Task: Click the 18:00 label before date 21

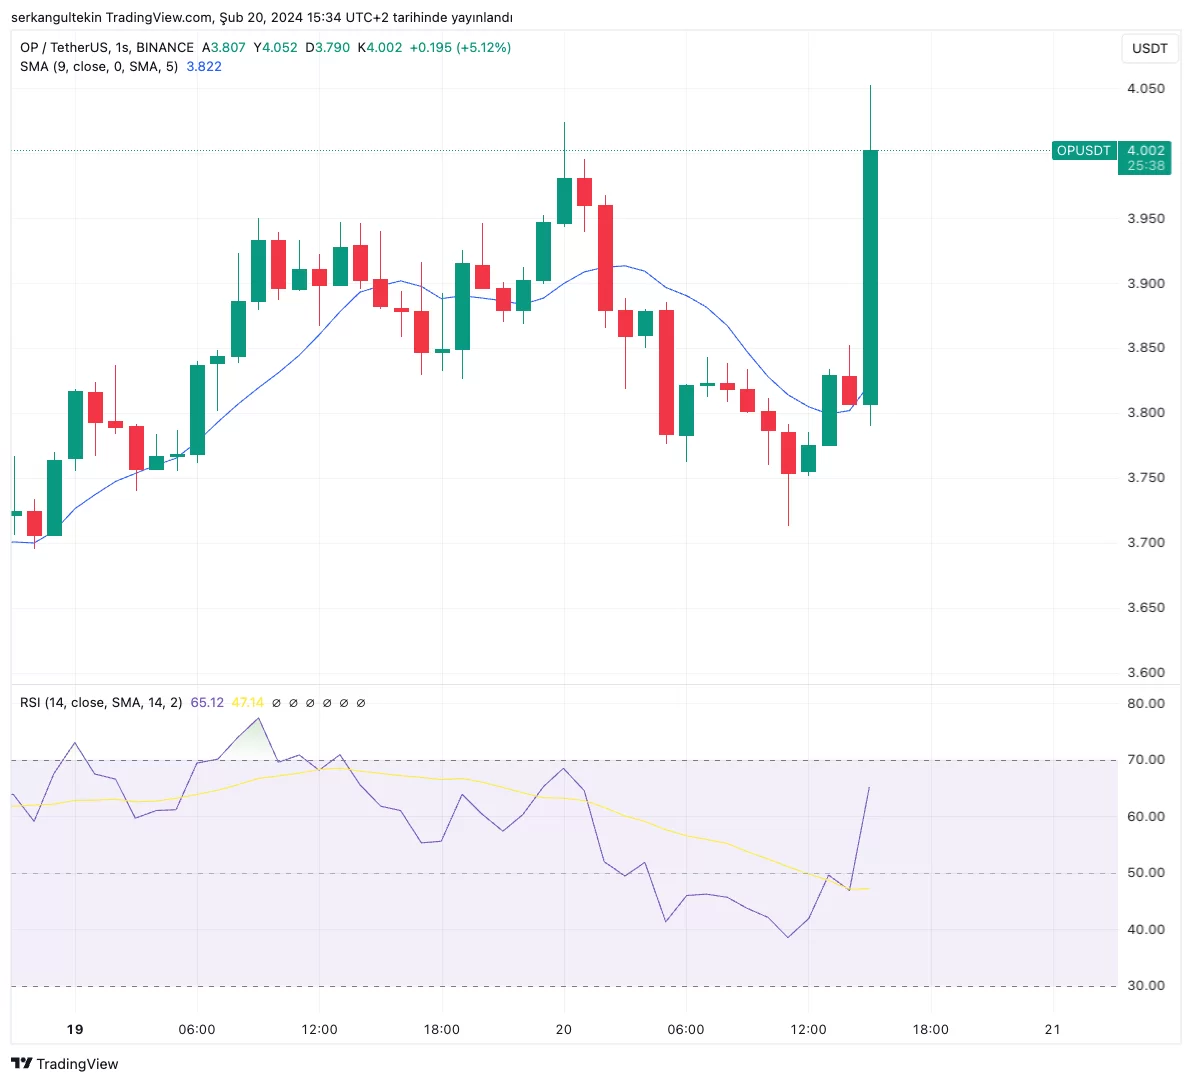Action: click(930, 1029)
